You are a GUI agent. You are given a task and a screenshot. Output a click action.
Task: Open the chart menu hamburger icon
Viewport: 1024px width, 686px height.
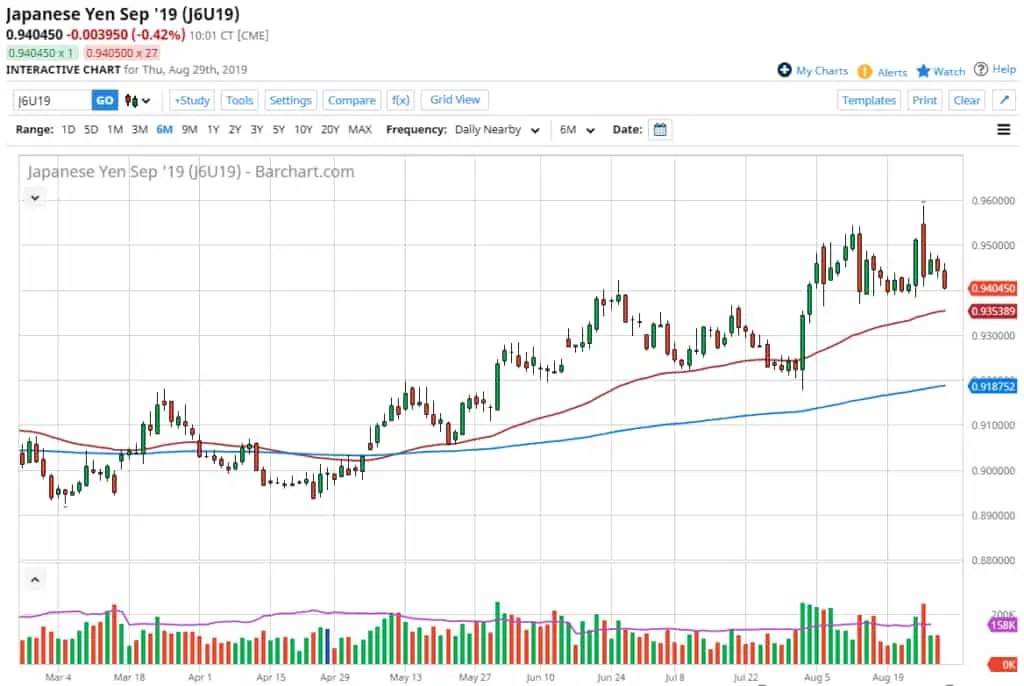point(1003,129)
